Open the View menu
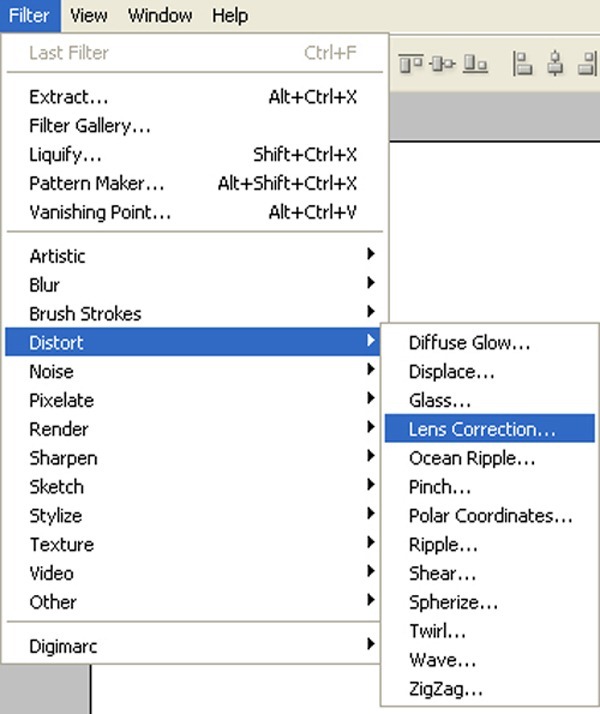The height and width of the screenshot is (714, 600). point(89,15)
